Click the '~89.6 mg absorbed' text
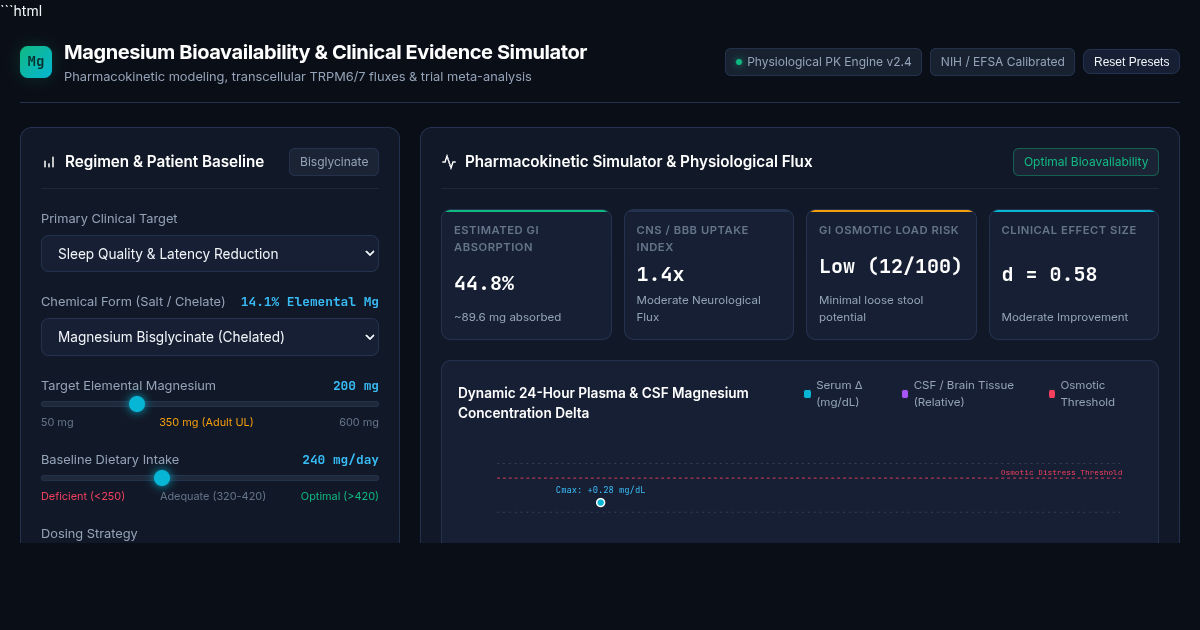The image size is (1200, 630). [507, 317]
